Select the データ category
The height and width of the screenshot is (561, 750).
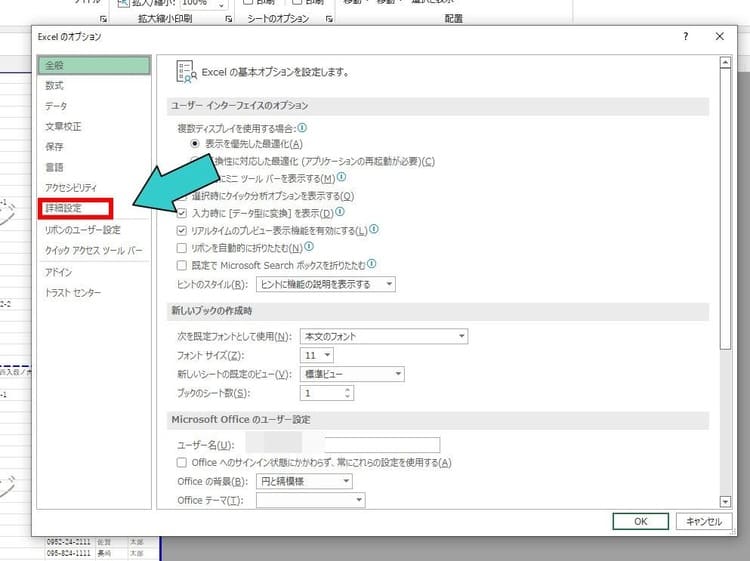tap(56, 106)
